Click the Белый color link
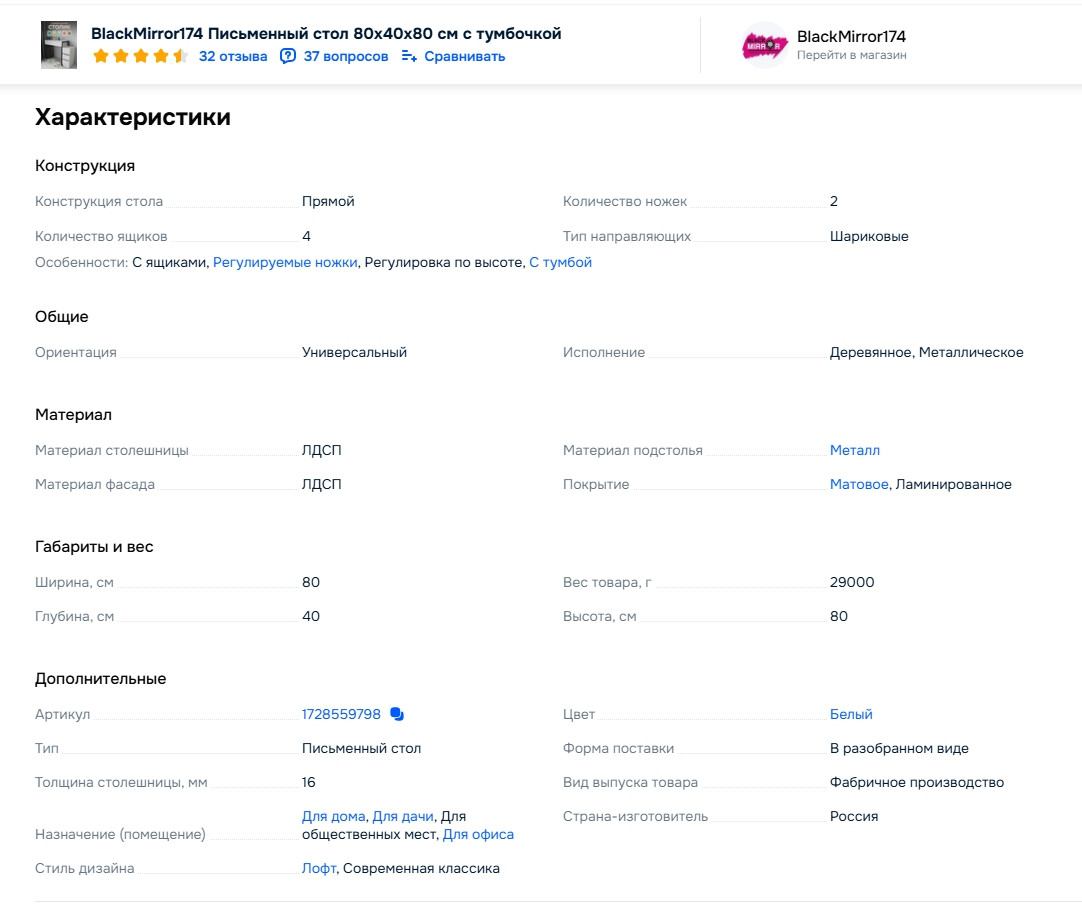This screenshot has height=909, width=1082. [851, 715]
